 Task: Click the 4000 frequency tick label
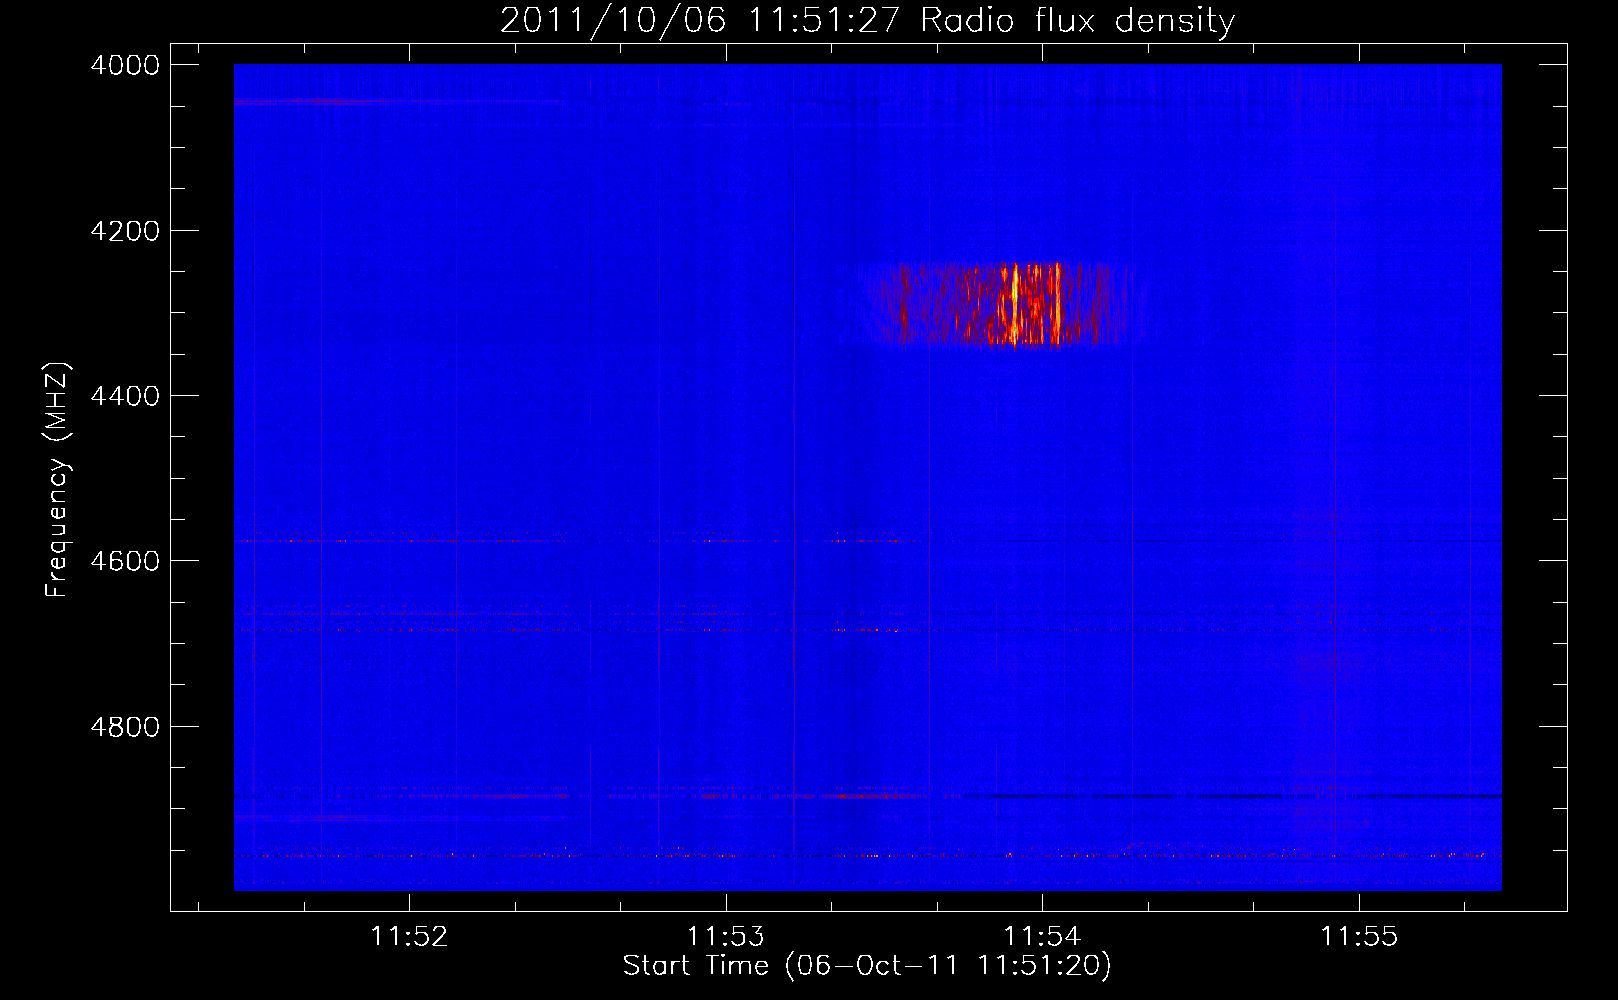click(x=125, y=65)
